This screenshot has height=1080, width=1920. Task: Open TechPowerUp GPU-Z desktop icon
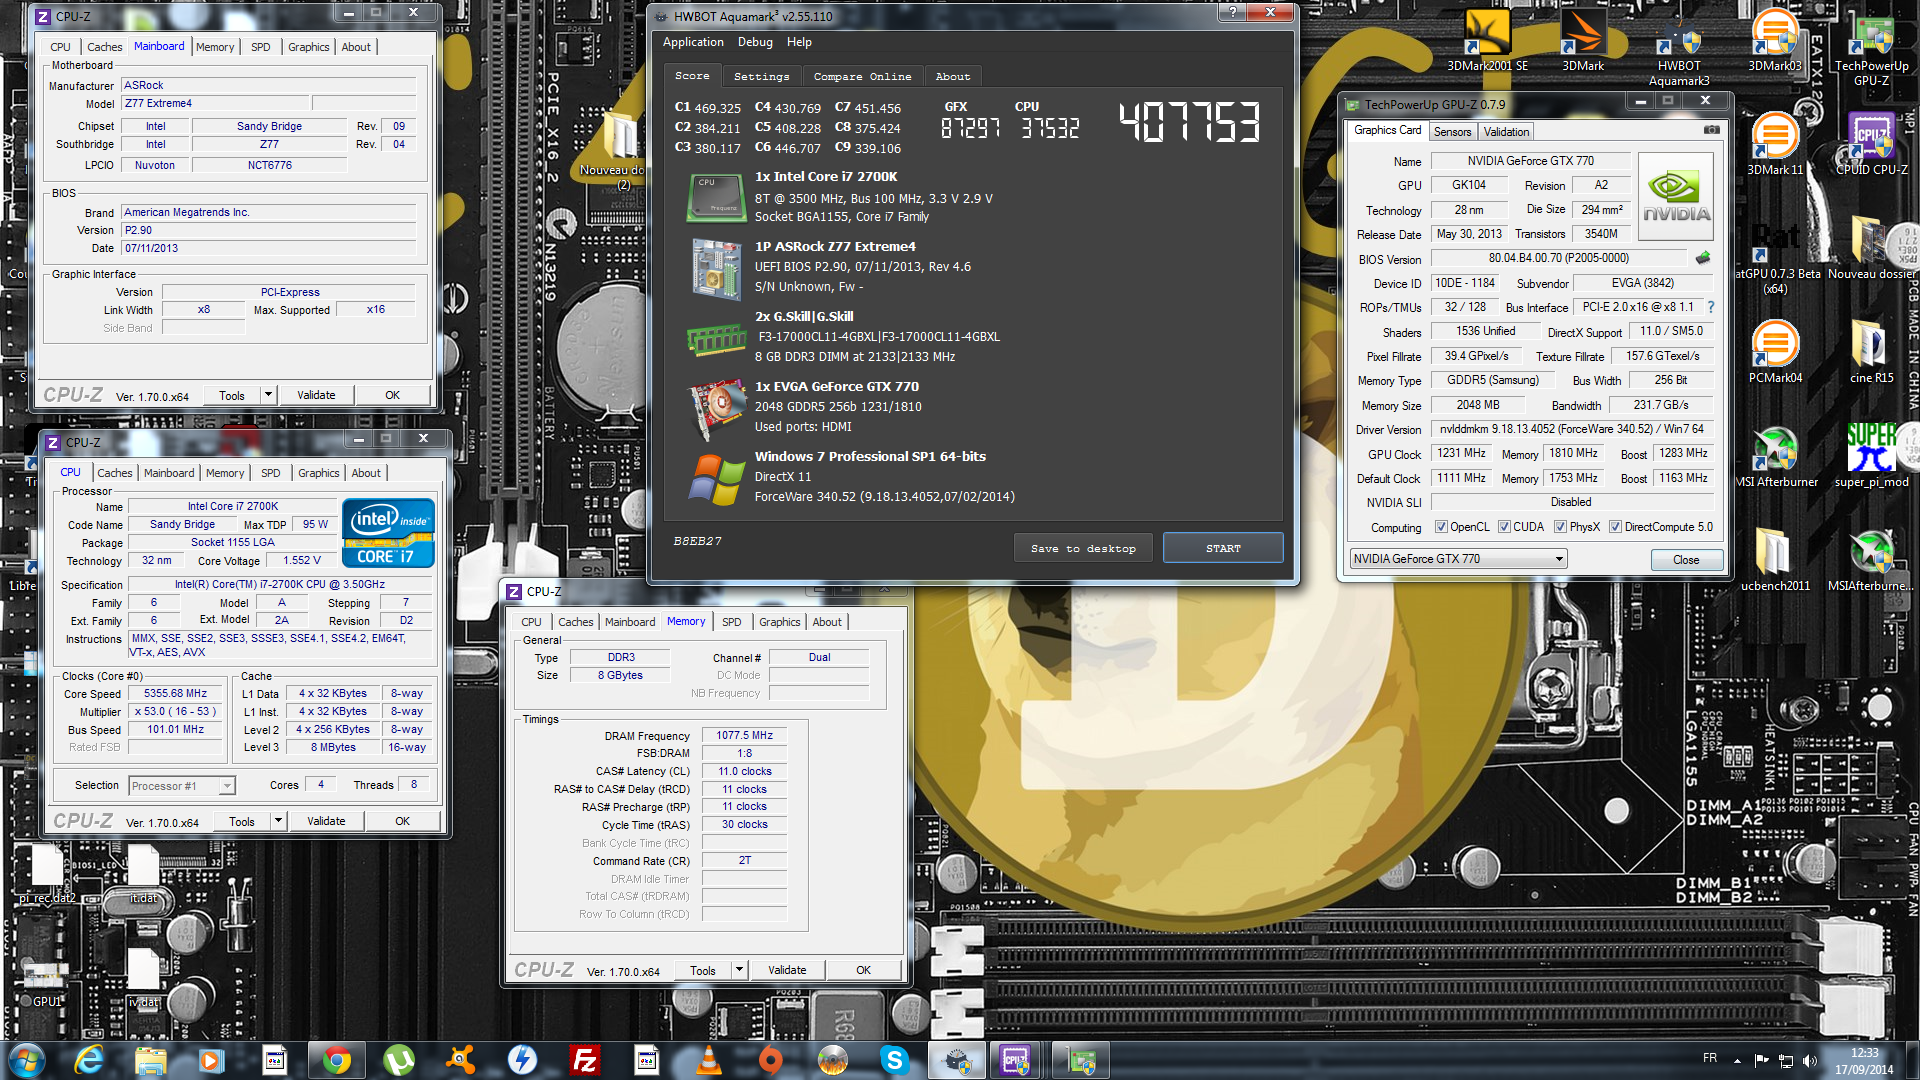point(1871,47)
